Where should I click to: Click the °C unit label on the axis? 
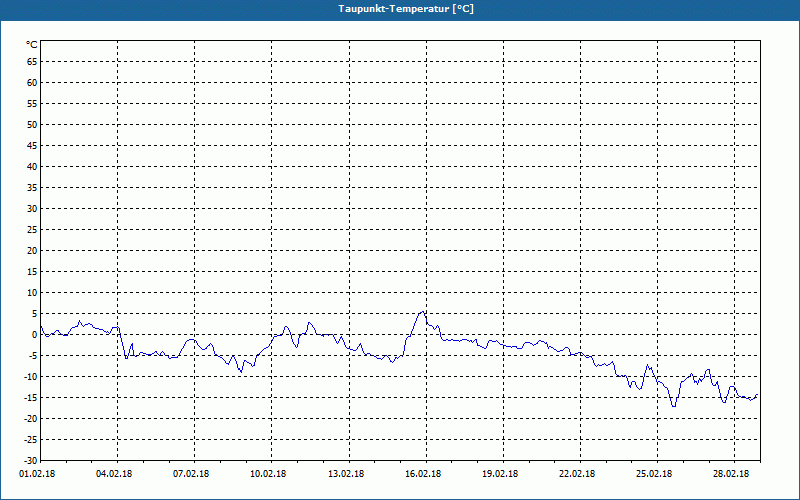32,45
